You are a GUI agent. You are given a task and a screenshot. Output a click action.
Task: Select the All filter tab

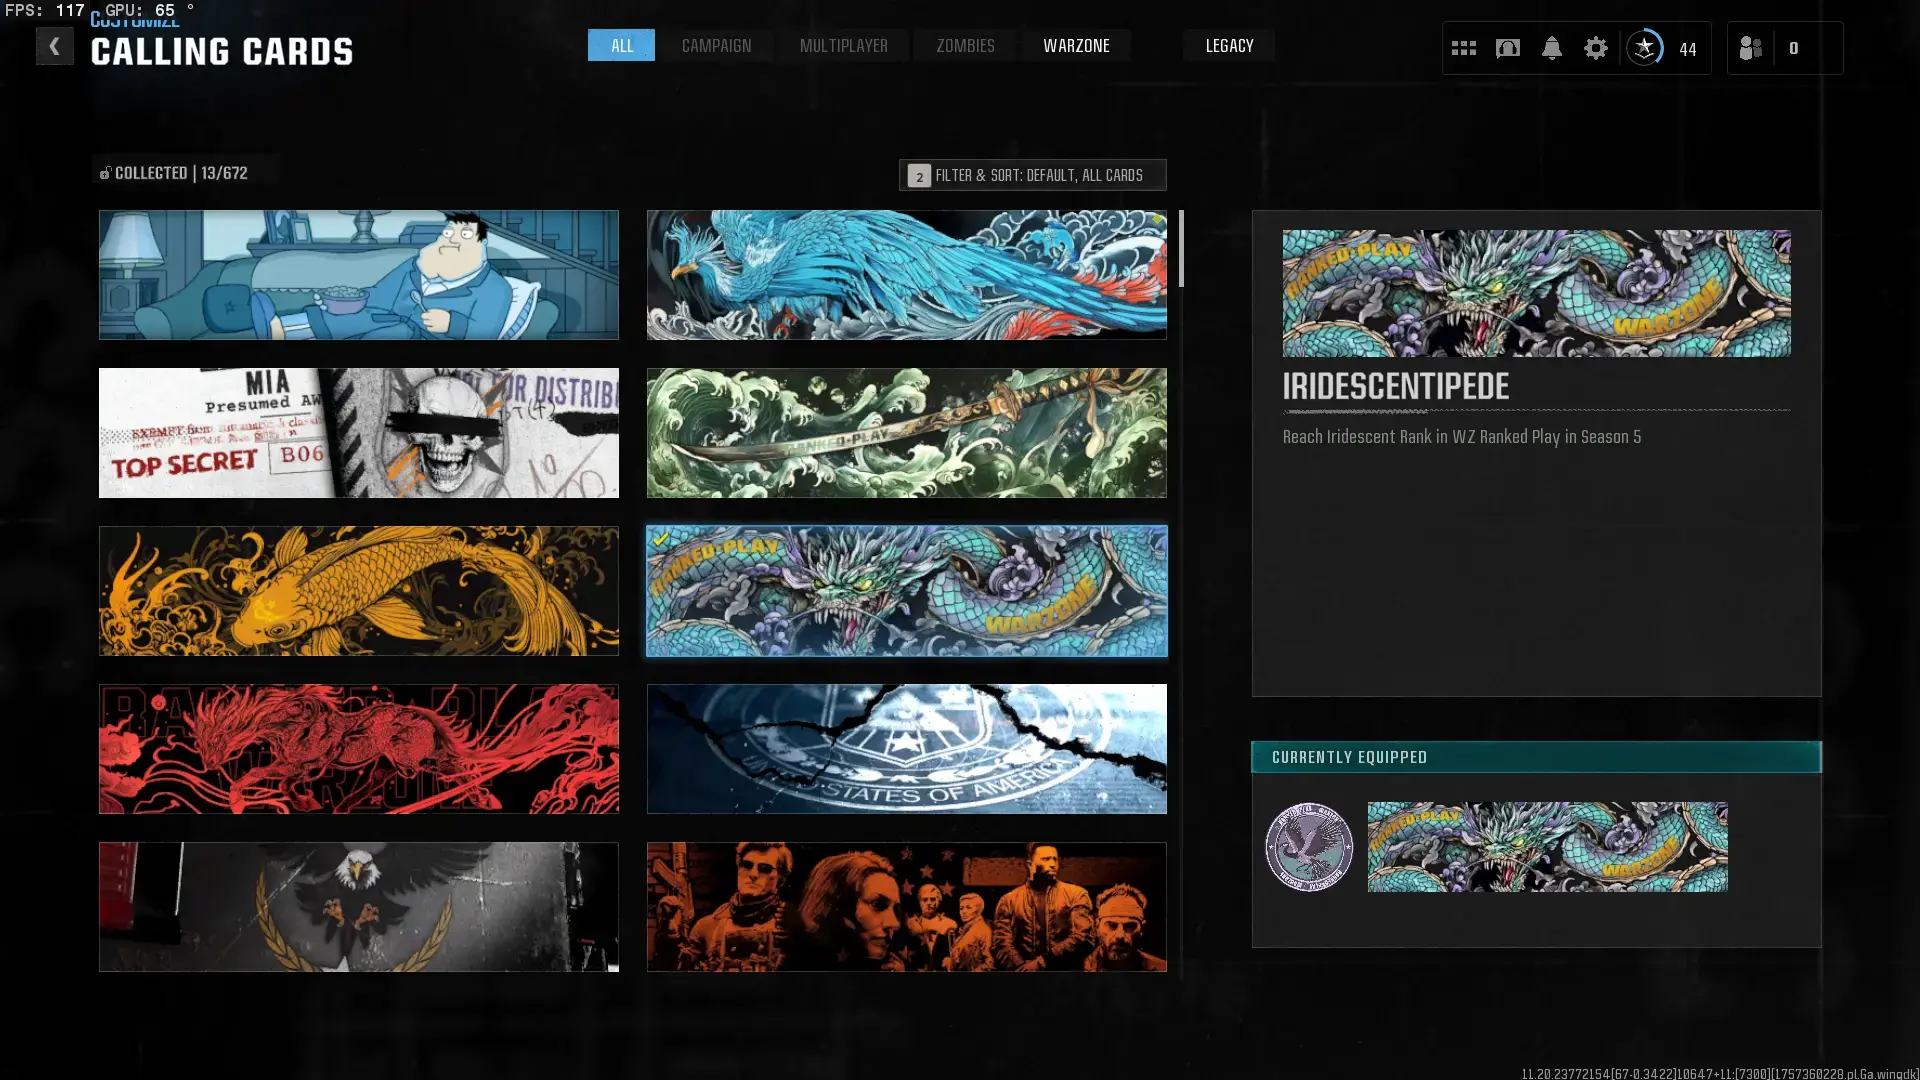click(x=621, y=46)
